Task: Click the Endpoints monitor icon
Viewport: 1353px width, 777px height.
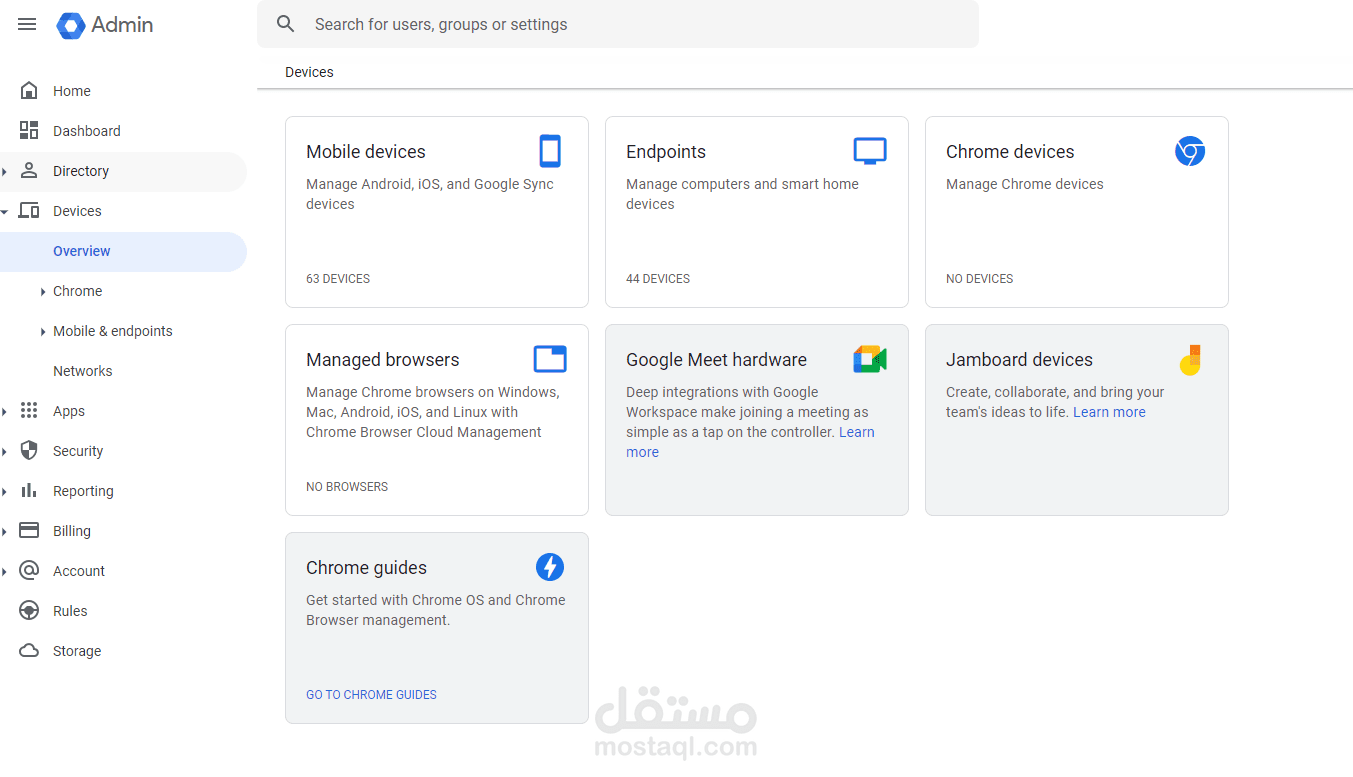Action: [870, 151]
